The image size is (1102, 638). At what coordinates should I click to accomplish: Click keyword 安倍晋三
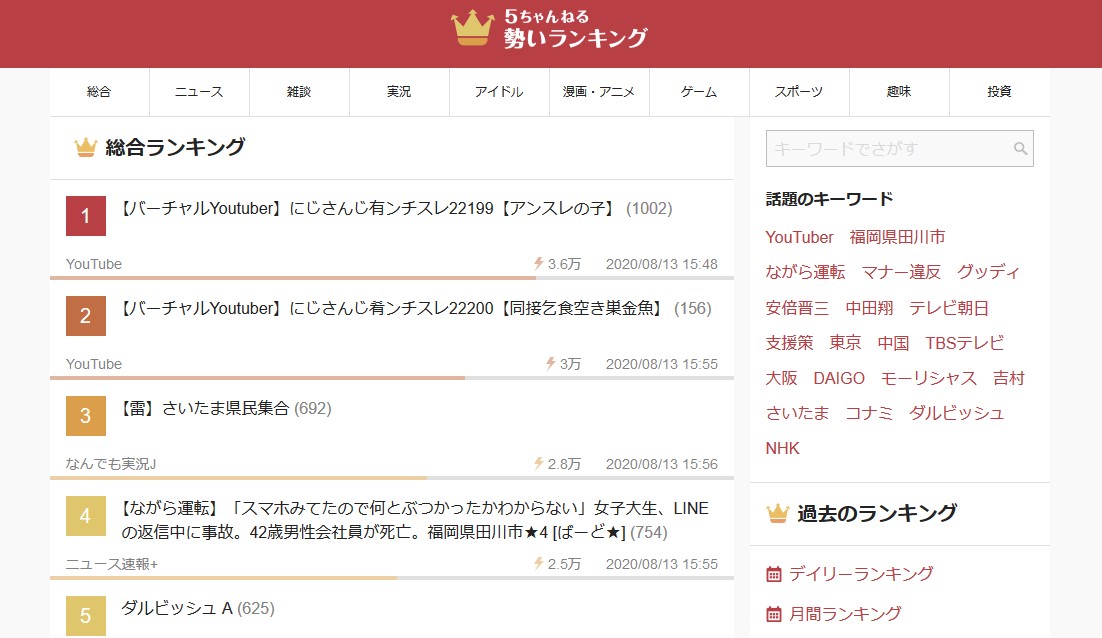pyautogui.click(x=797, y=308)
